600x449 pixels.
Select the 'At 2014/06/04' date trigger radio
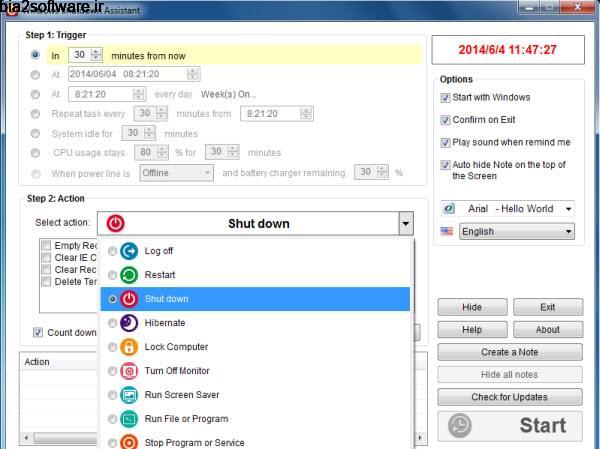[x=35, y=75]
